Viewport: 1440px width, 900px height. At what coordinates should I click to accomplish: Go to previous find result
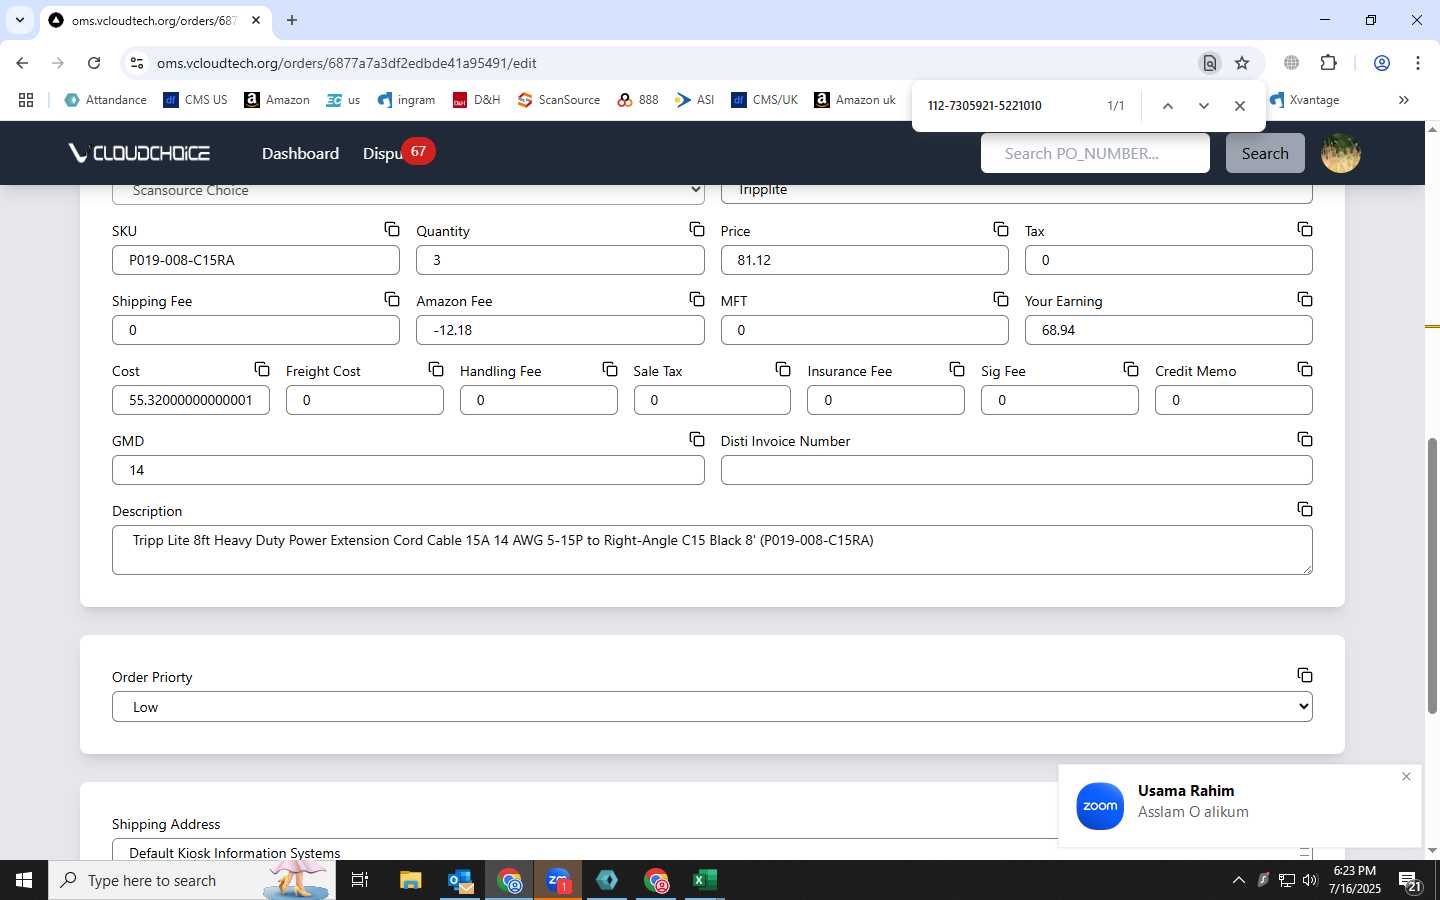click(1167, 106)
